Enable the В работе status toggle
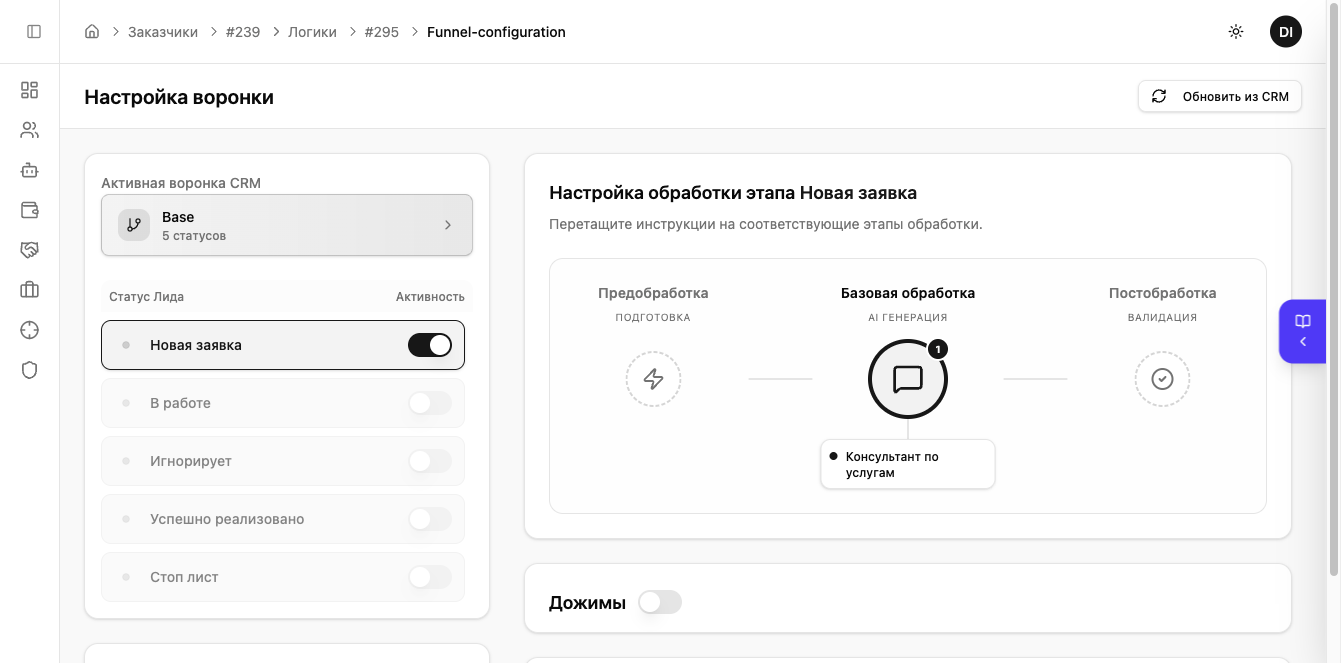Image resolution: width=1341 pixels, height=663 pixels. point(430,403)
